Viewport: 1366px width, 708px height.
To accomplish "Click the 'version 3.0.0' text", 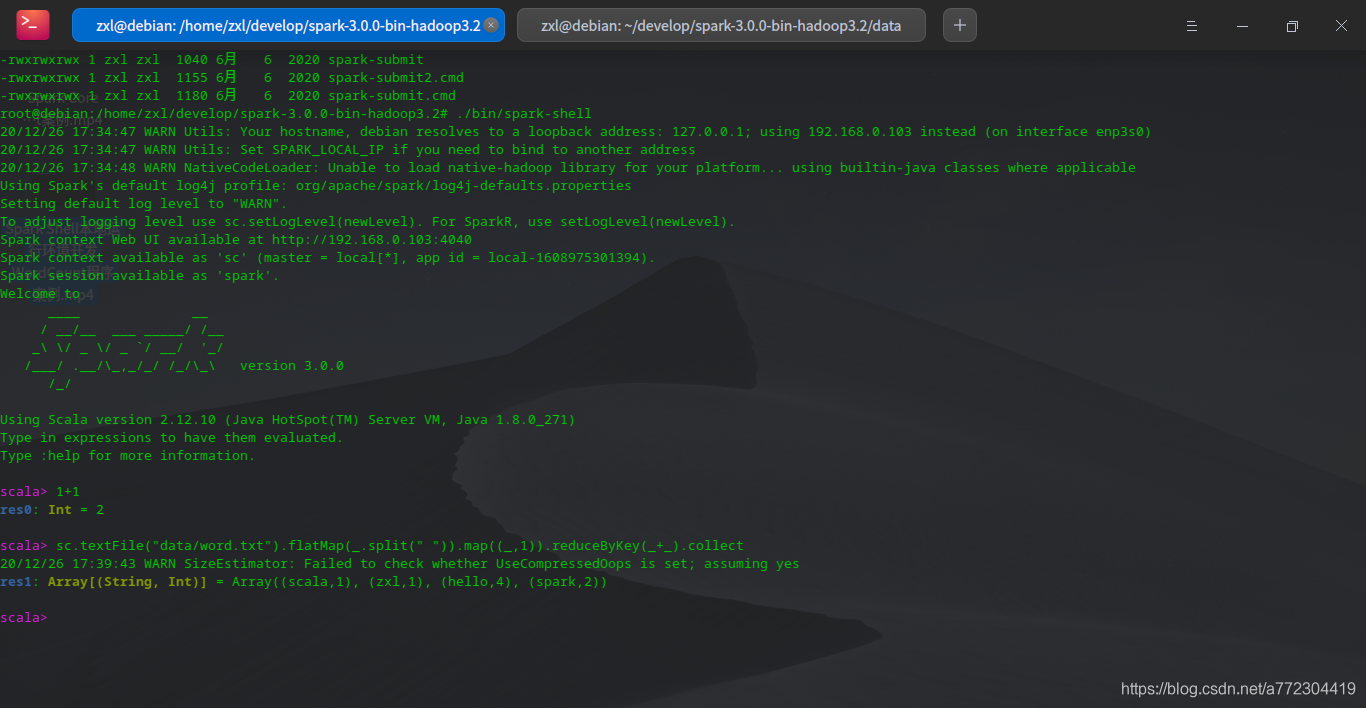I will point(292,366).
